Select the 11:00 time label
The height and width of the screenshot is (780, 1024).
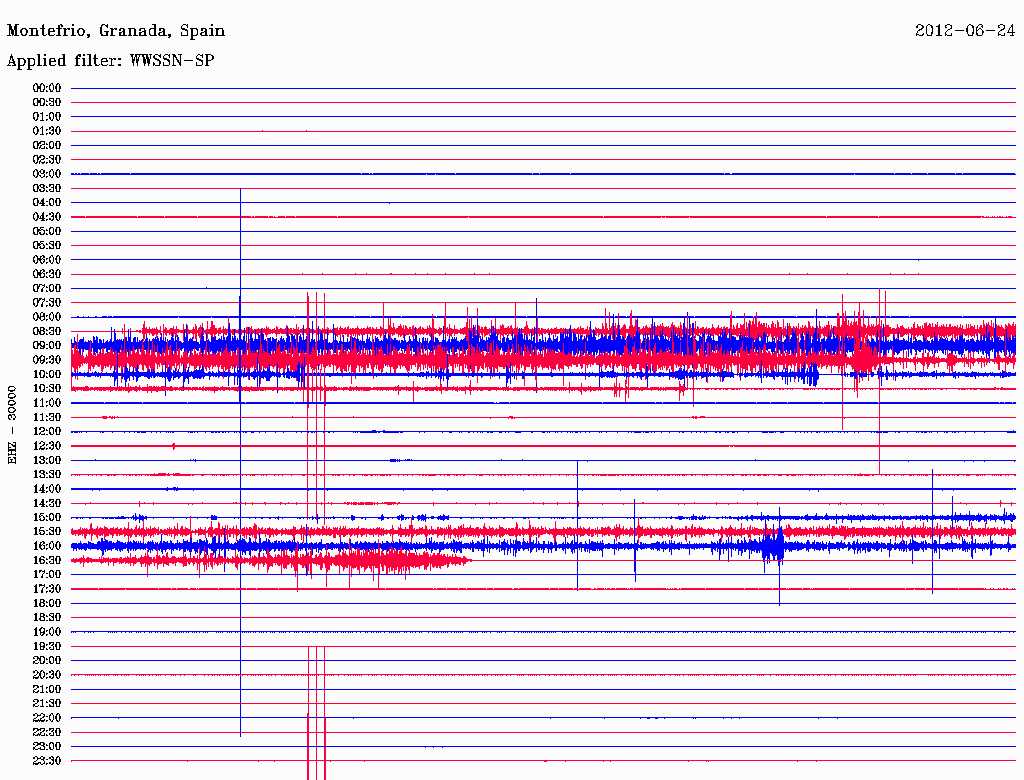[x=46, y=402]
